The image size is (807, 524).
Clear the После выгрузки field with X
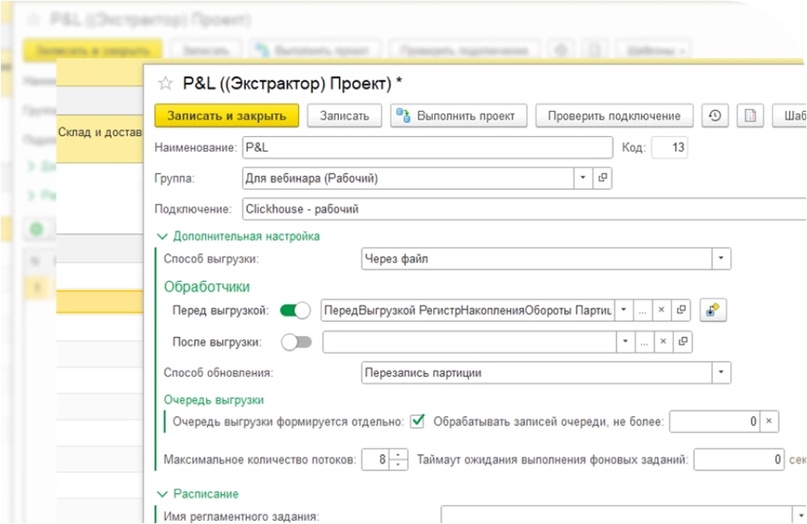tap(661, 342)
